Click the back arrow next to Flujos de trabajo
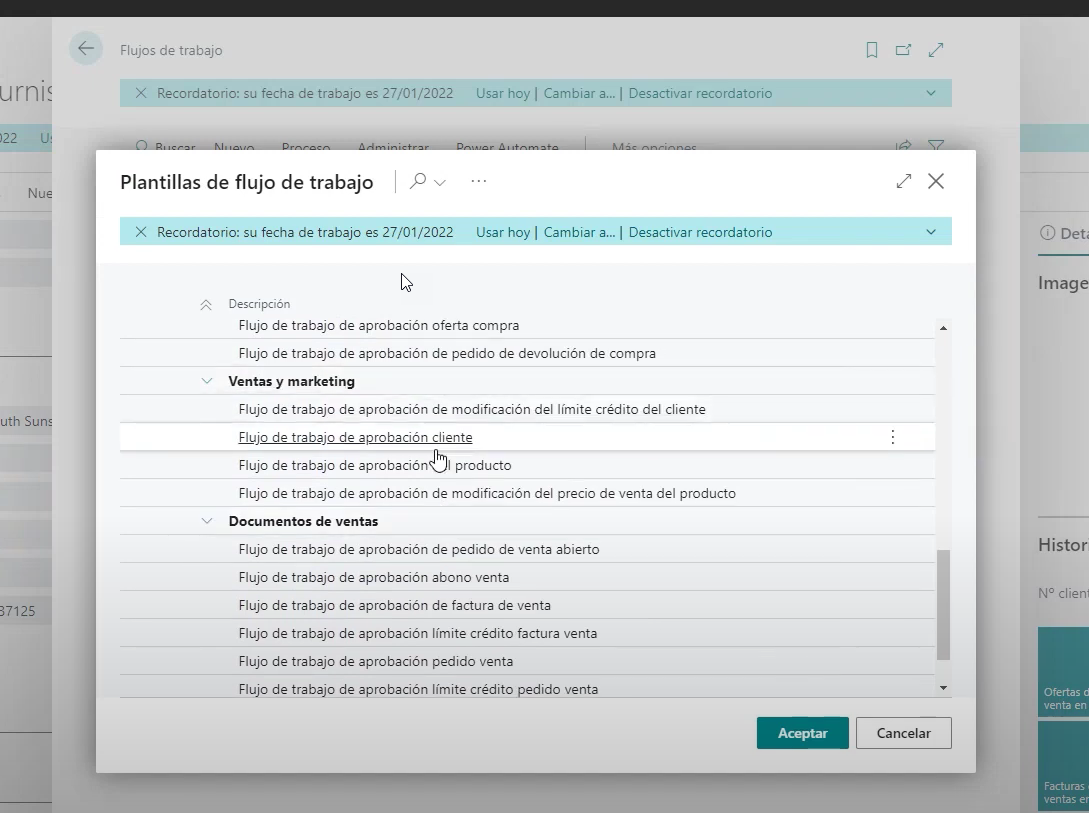The image size is (1089, 813). point(86,49)
